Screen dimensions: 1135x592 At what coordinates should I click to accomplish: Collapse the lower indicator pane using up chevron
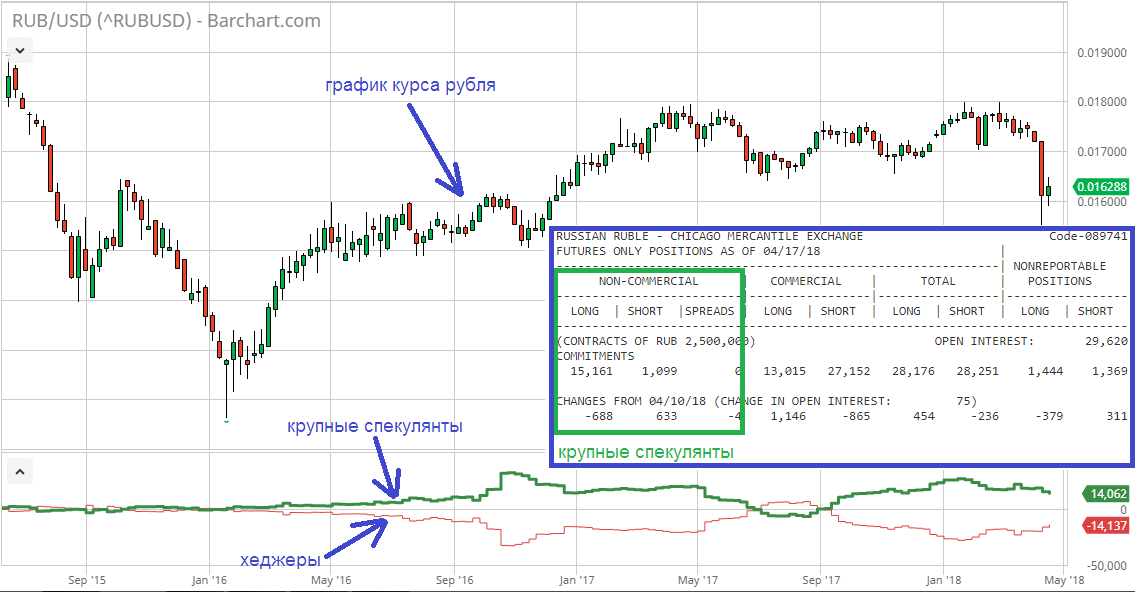[x=20, y=472]
